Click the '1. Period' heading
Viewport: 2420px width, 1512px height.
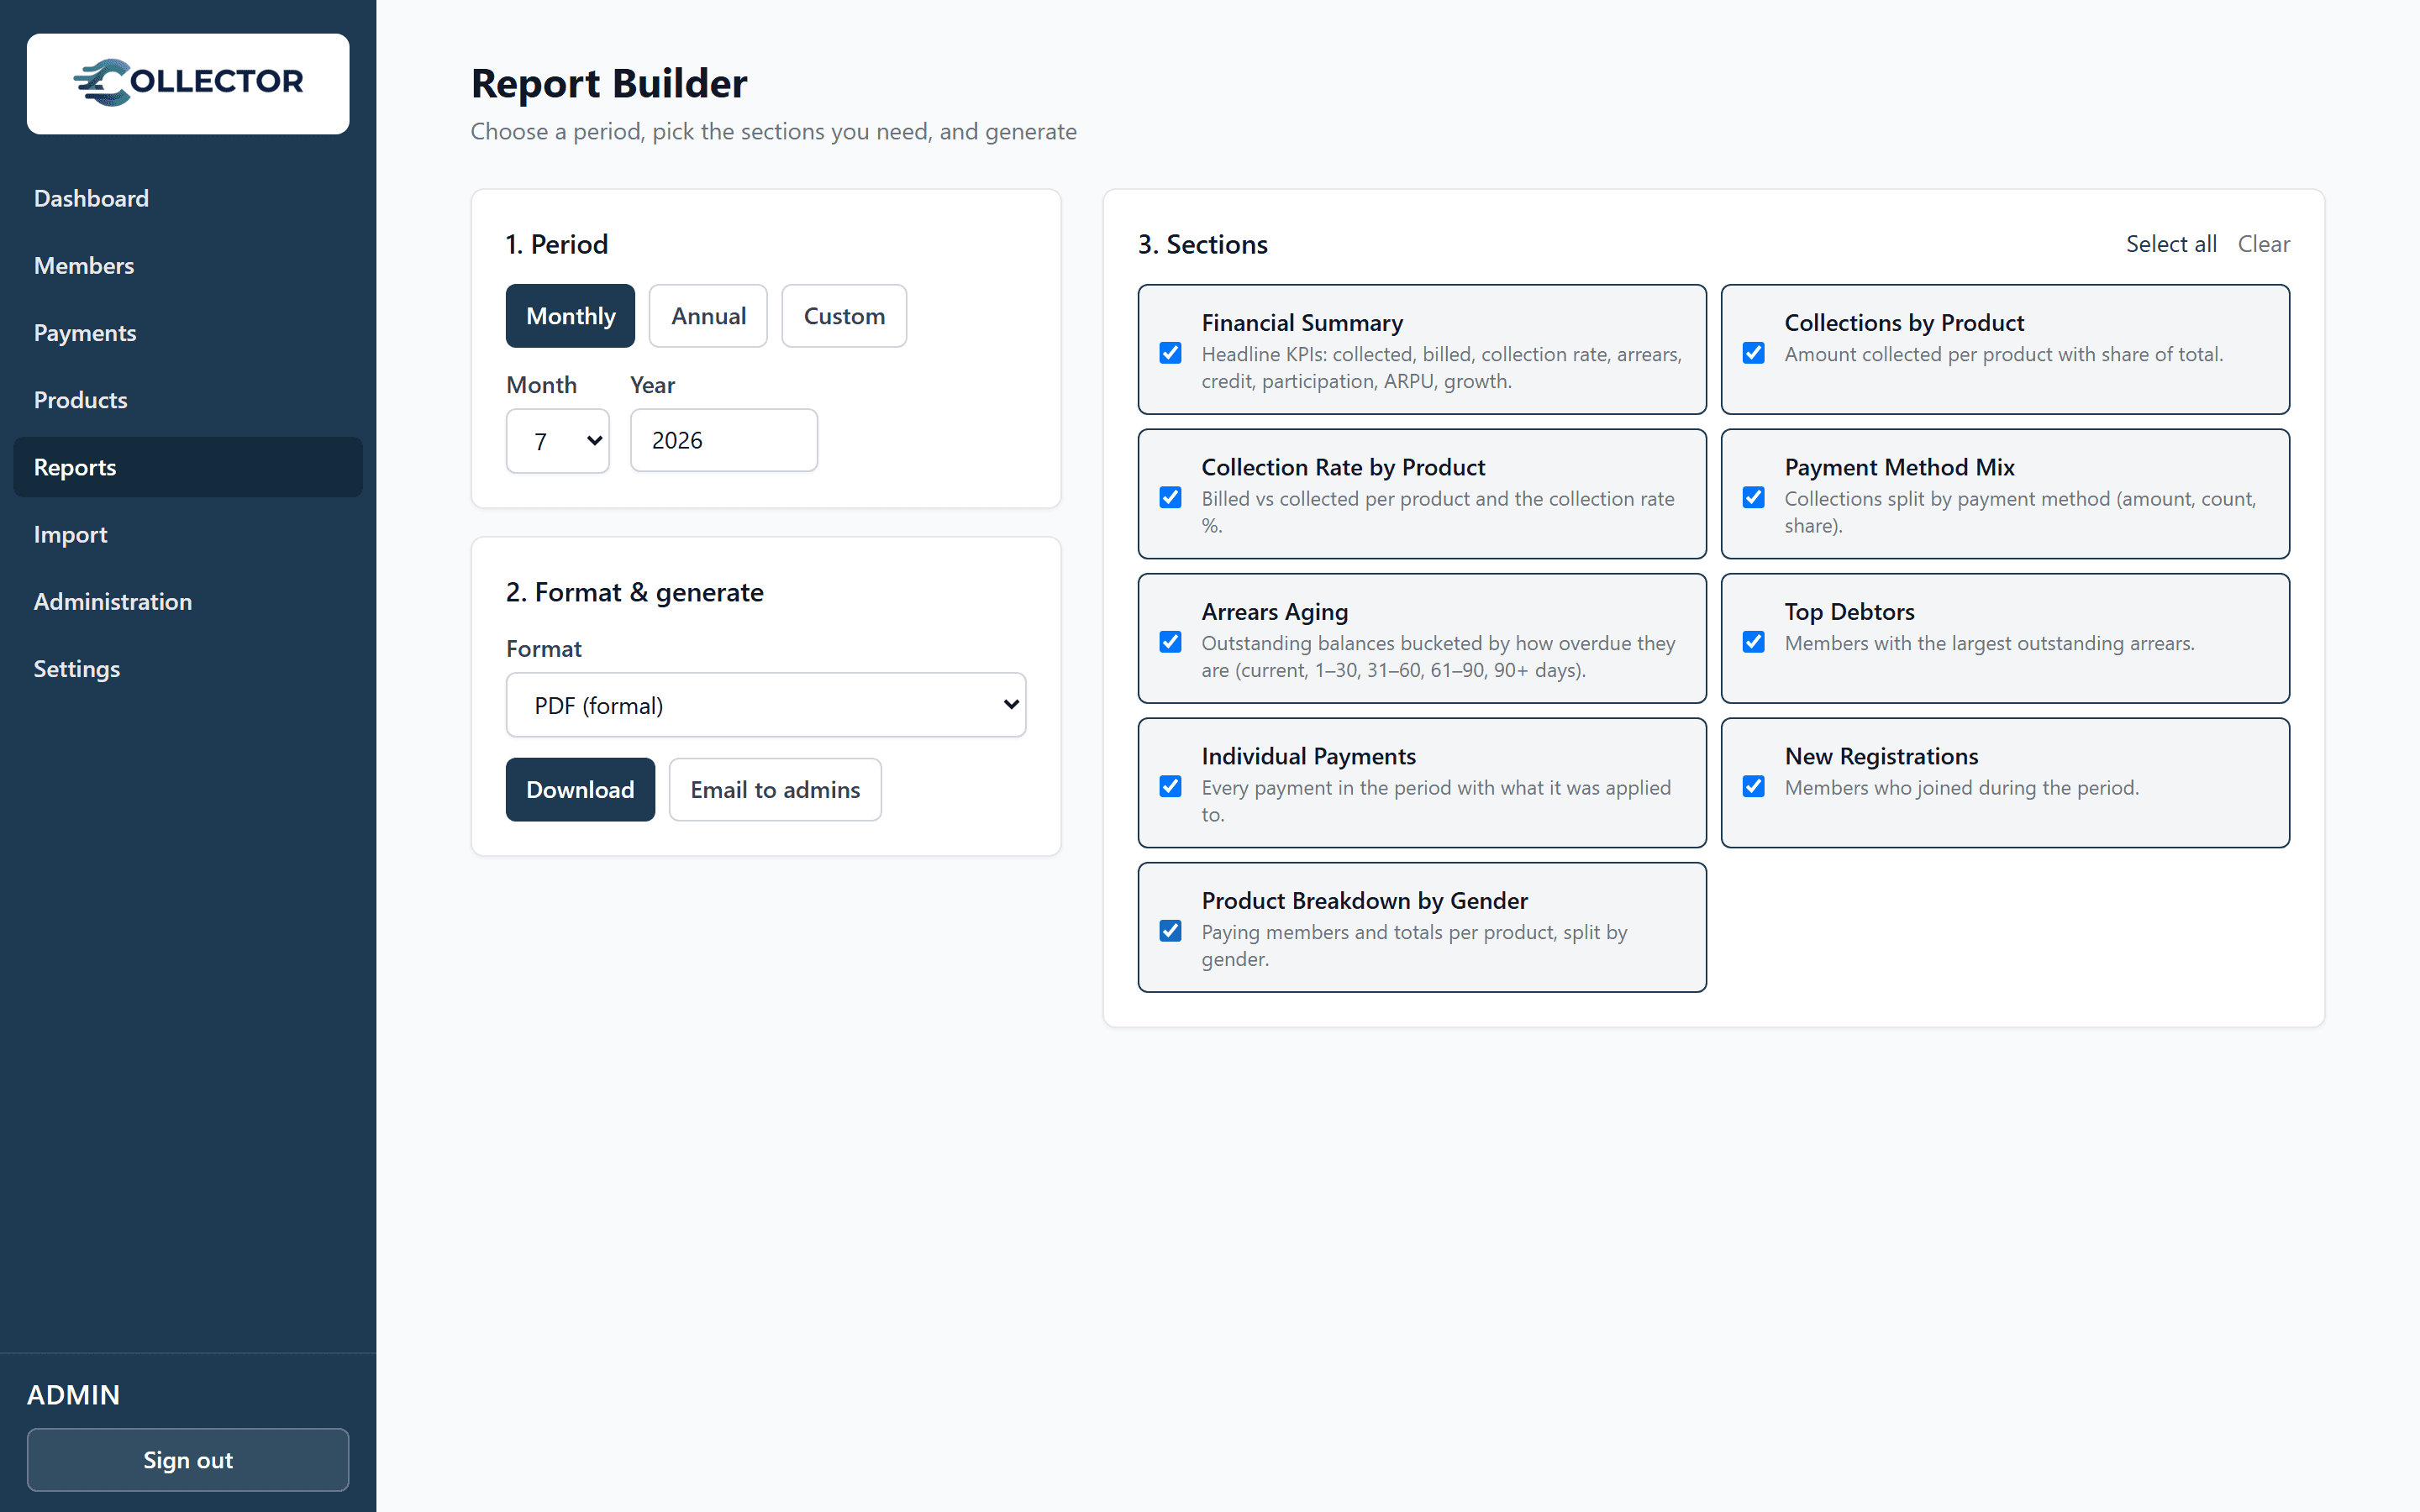point(556,244)
